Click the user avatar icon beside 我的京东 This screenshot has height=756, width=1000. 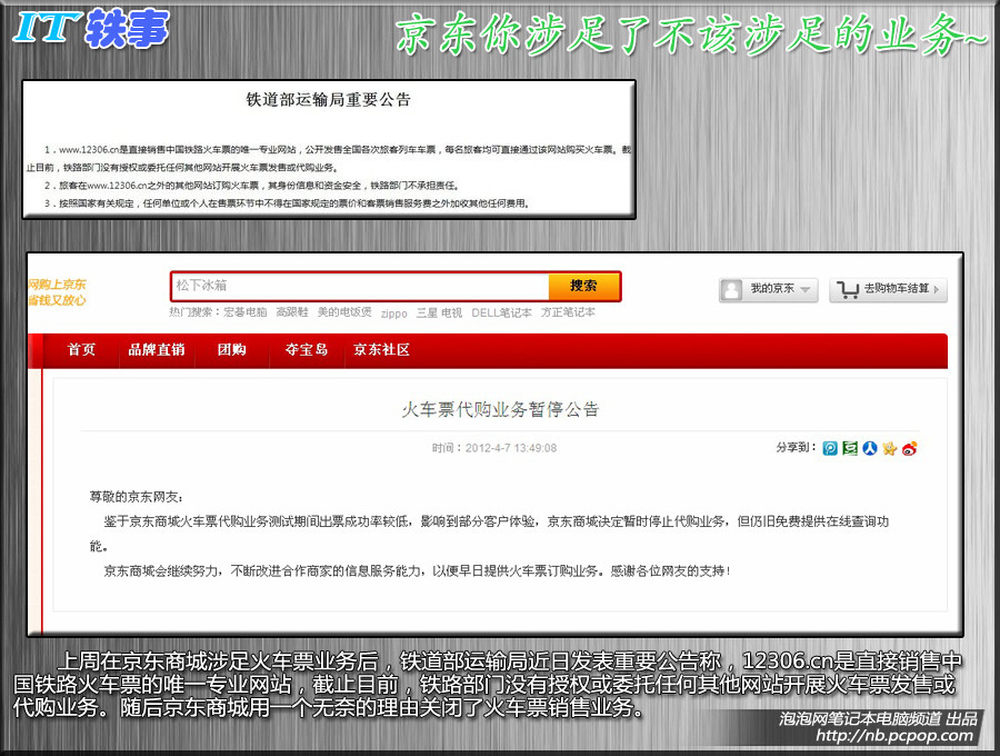click(x=732, y=290)
